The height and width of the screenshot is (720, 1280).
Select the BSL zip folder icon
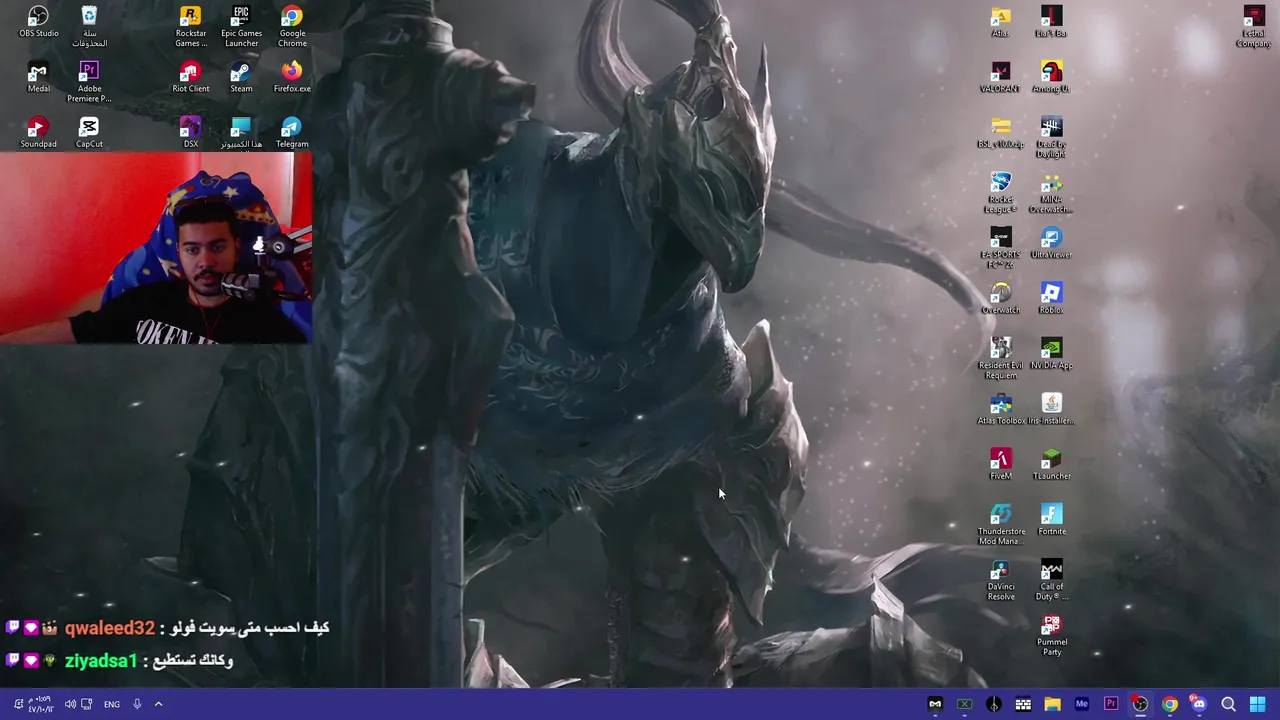click(1000, 132)
